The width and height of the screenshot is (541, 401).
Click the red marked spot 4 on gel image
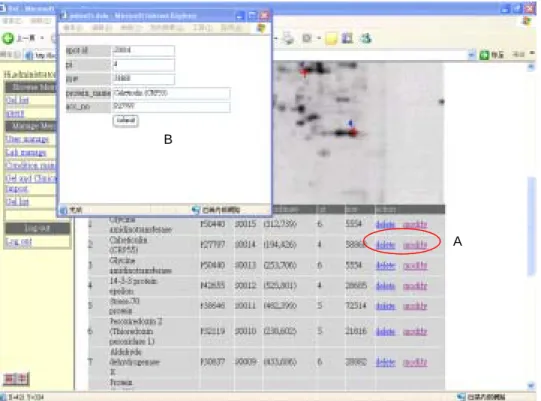352,132
